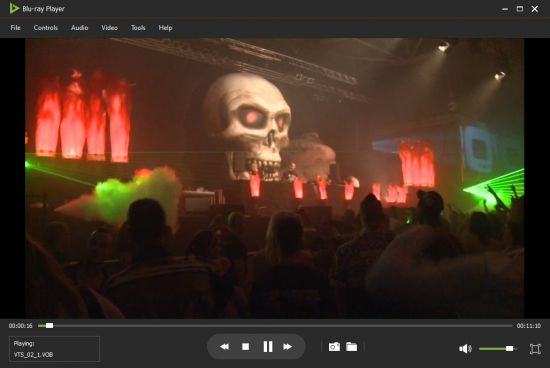Click the VTS_02_1.VOB file name

33,355
